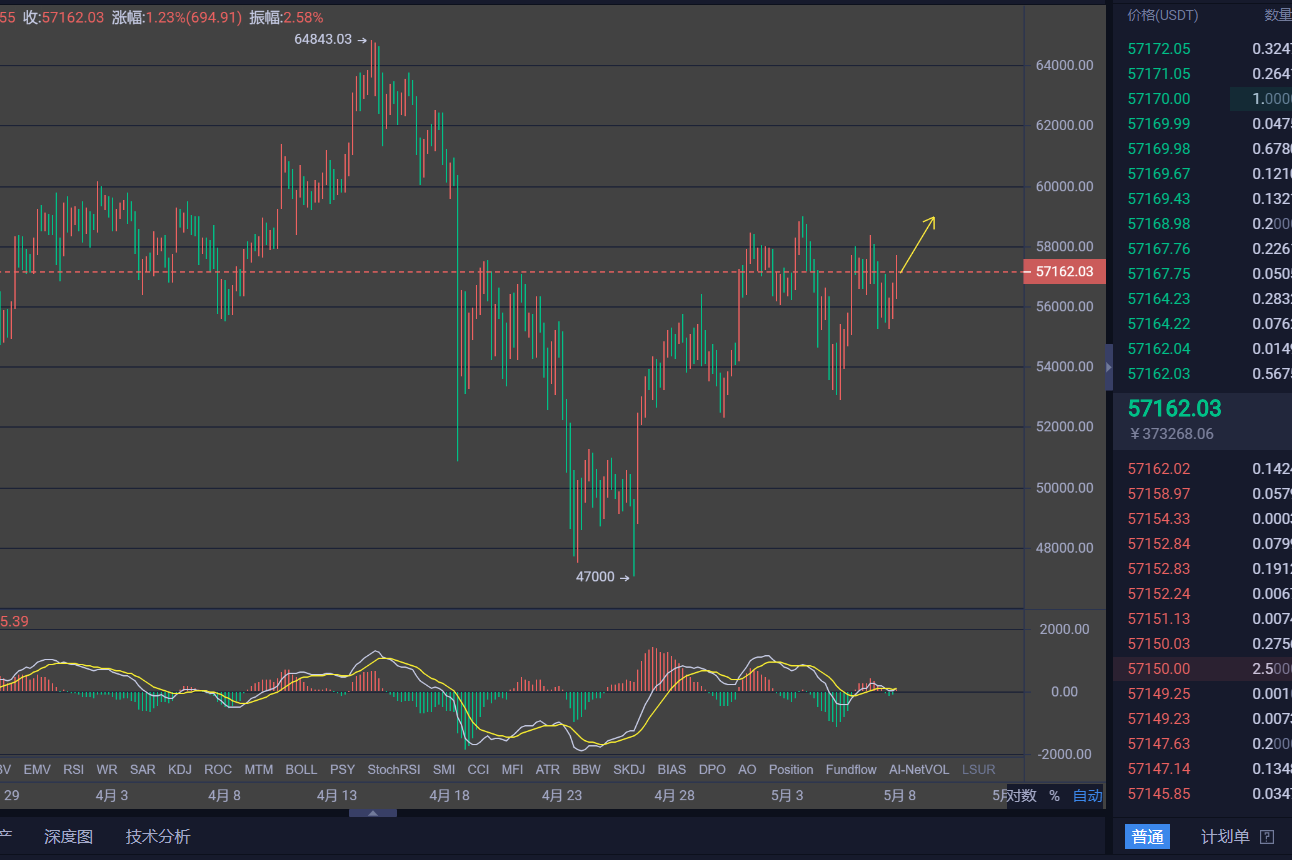Expand the panel handle below the date axis
1292x860 pixels.
tap(372, 812)
